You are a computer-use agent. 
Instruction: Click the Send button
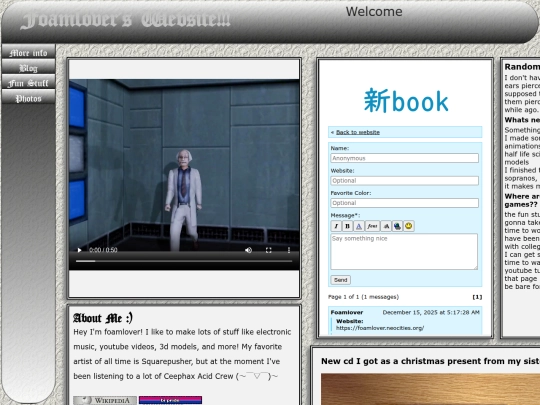(341, 280)
